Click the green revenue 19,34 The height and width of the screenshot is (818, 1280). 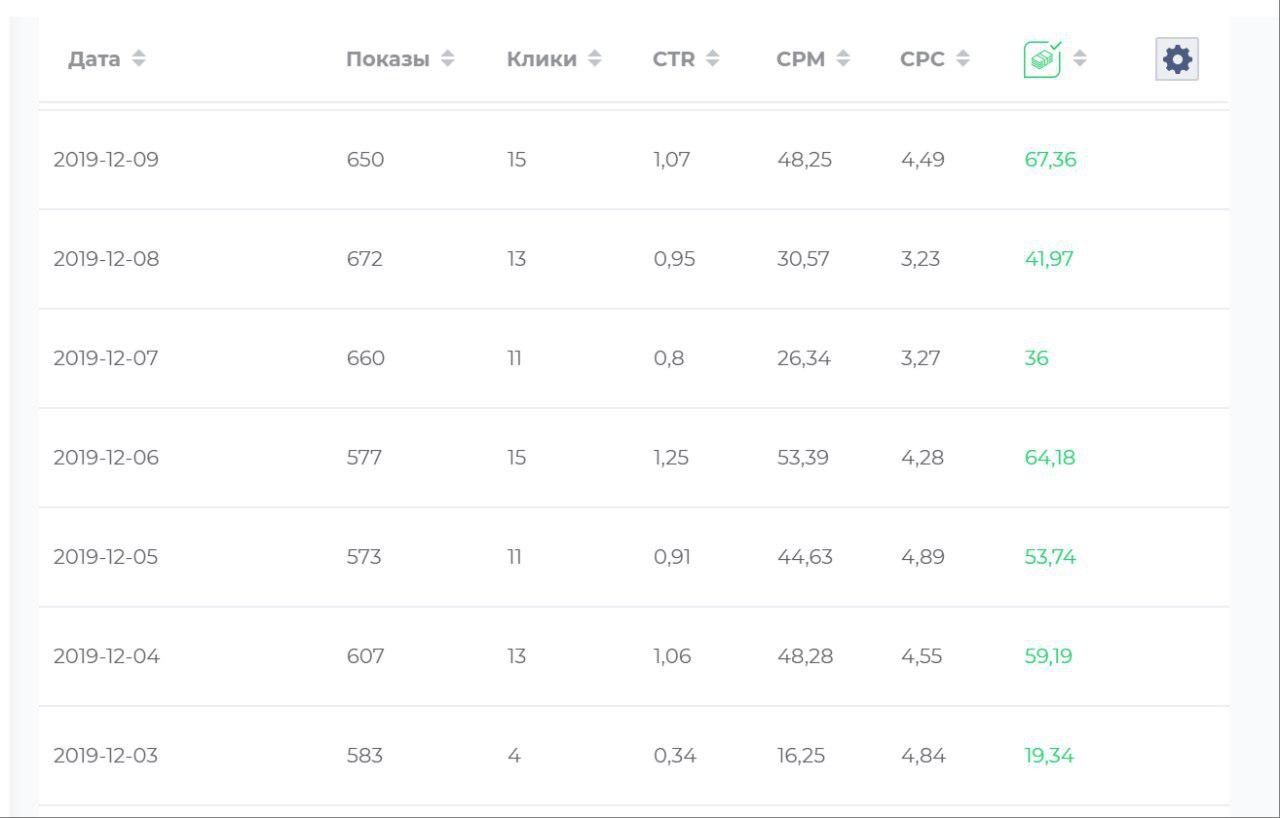tap(1048, 755)
